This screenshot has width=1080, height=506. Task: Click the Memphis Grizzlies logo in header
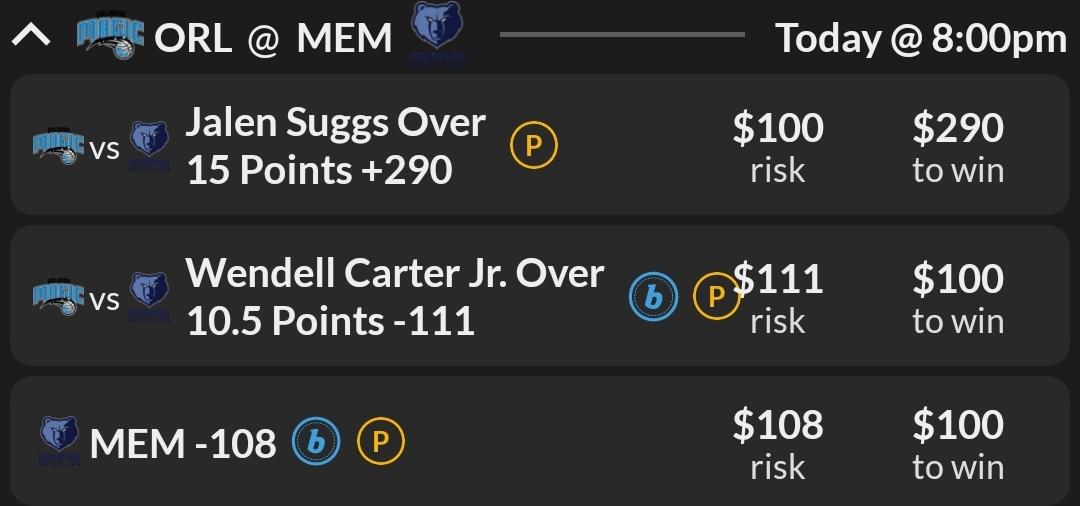(437, 34)
